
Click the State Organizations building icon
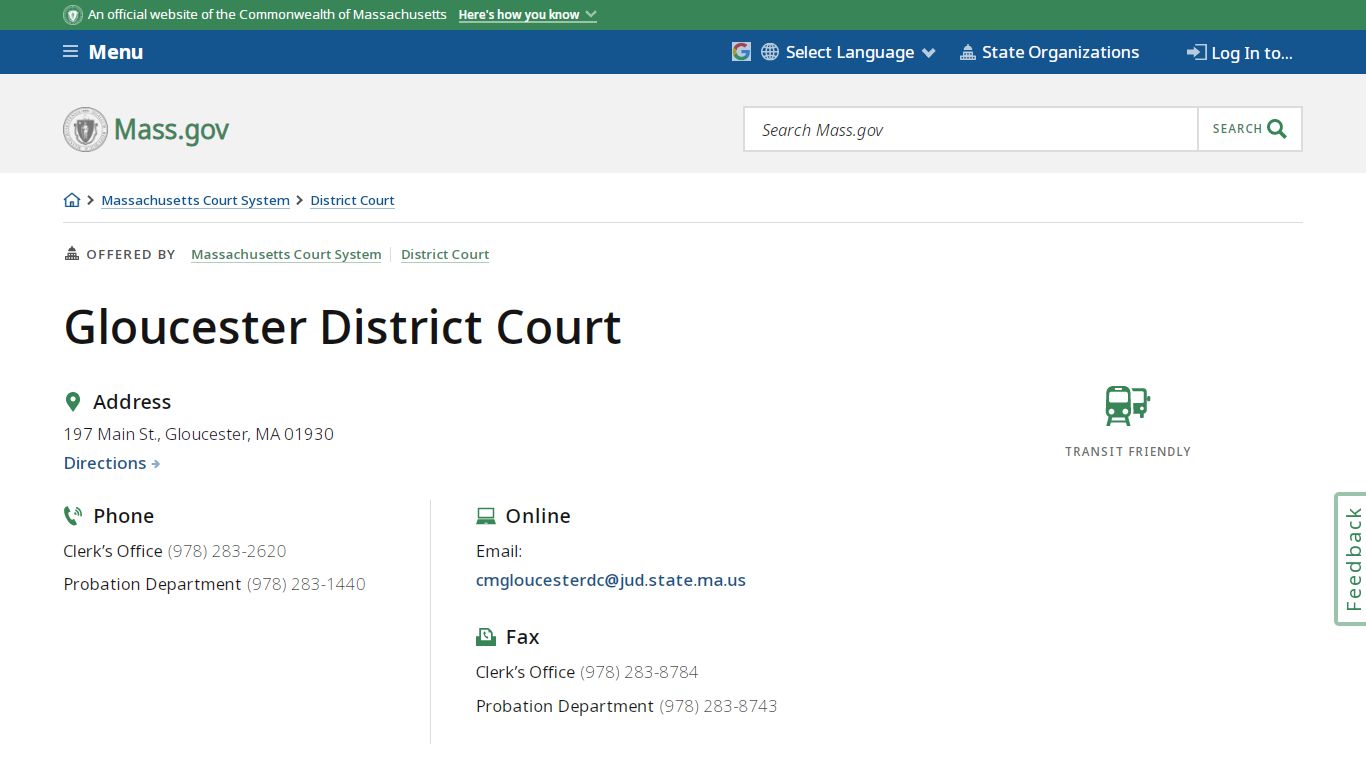tap(967, 52)
